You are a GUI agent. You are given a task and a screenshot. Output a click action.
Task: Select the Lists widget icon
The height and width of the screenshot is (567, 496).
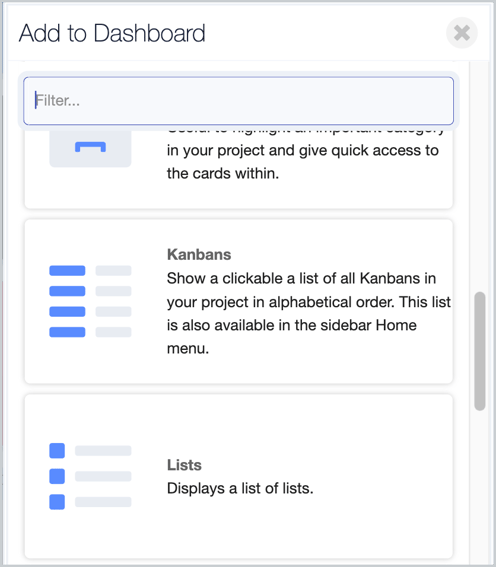pyautogui.click(x=90, y=476)
